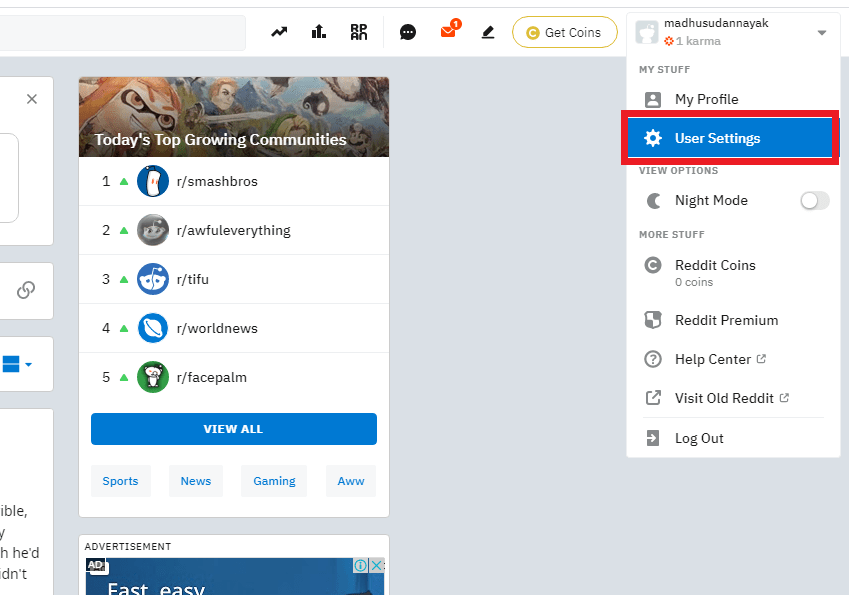Click the Reddit Coins coin icon
The image size is (849, 595).
653,265
